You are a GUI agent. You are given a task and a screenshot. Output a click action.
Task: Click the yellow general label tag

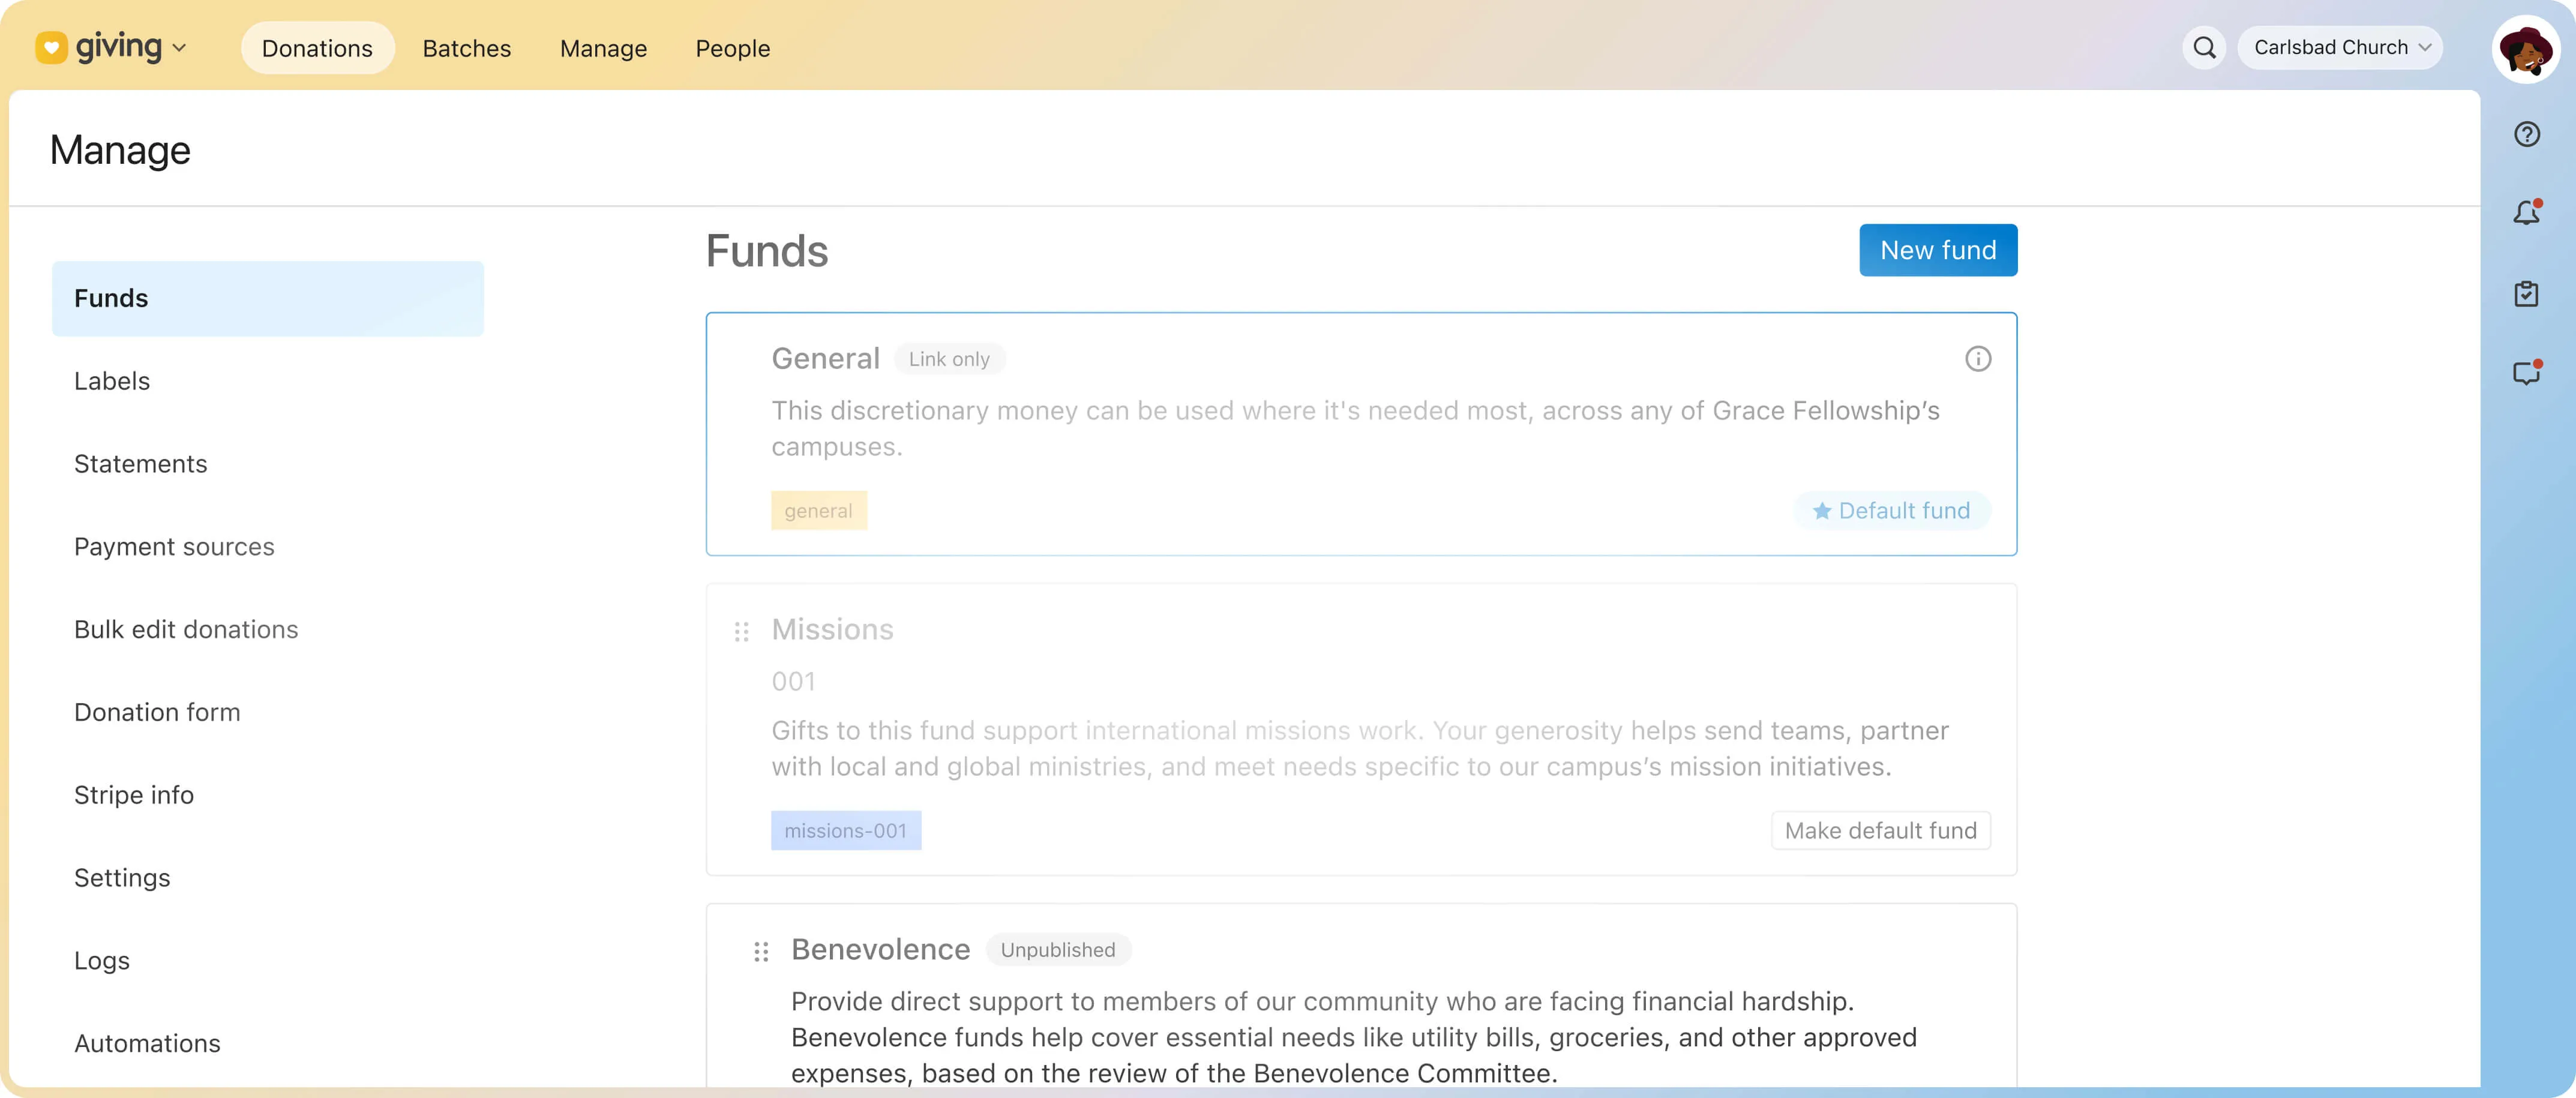(x=818, y=510)
